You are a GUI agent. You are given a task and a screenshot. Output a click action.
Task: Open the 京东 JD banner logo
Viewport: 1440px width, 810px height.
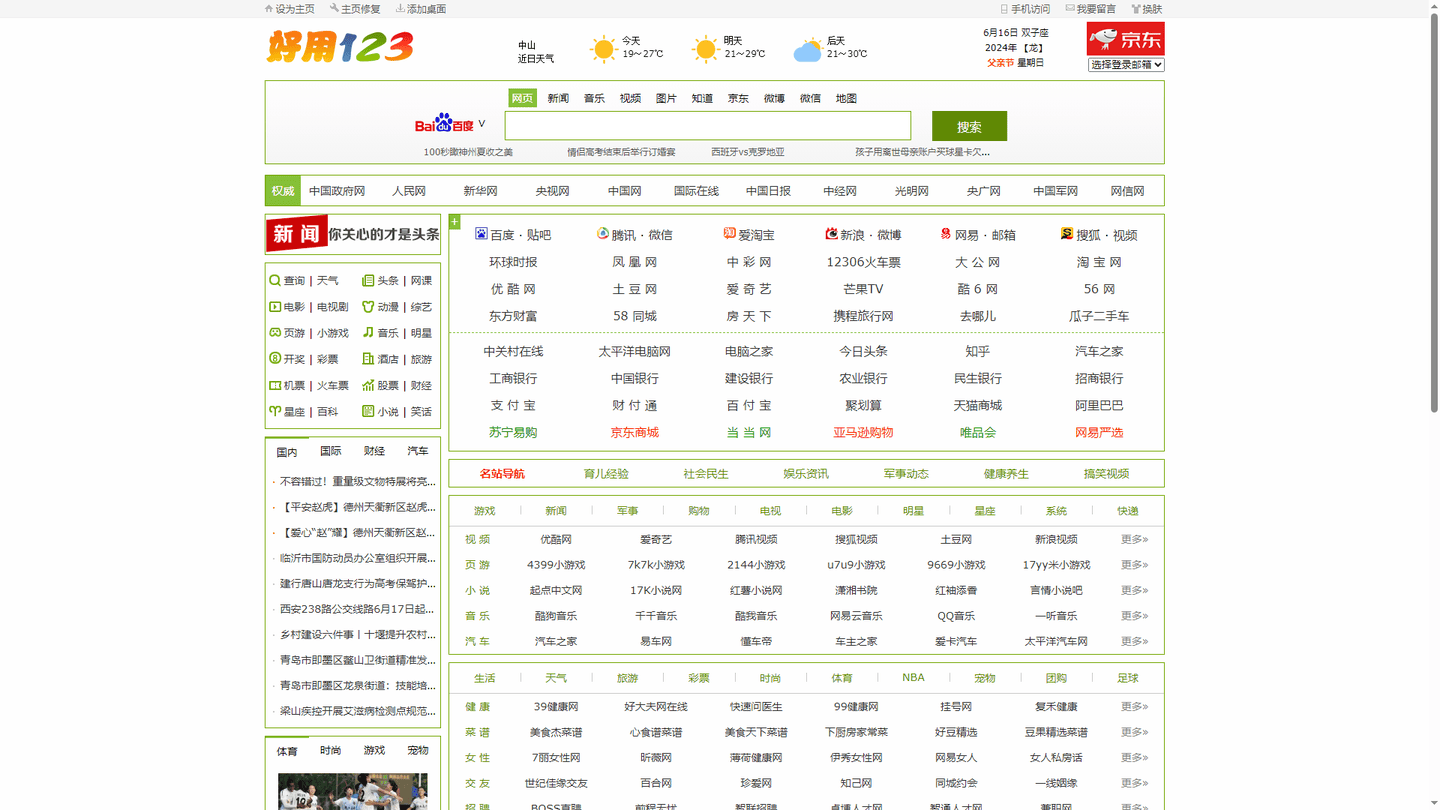(1125, 39)
